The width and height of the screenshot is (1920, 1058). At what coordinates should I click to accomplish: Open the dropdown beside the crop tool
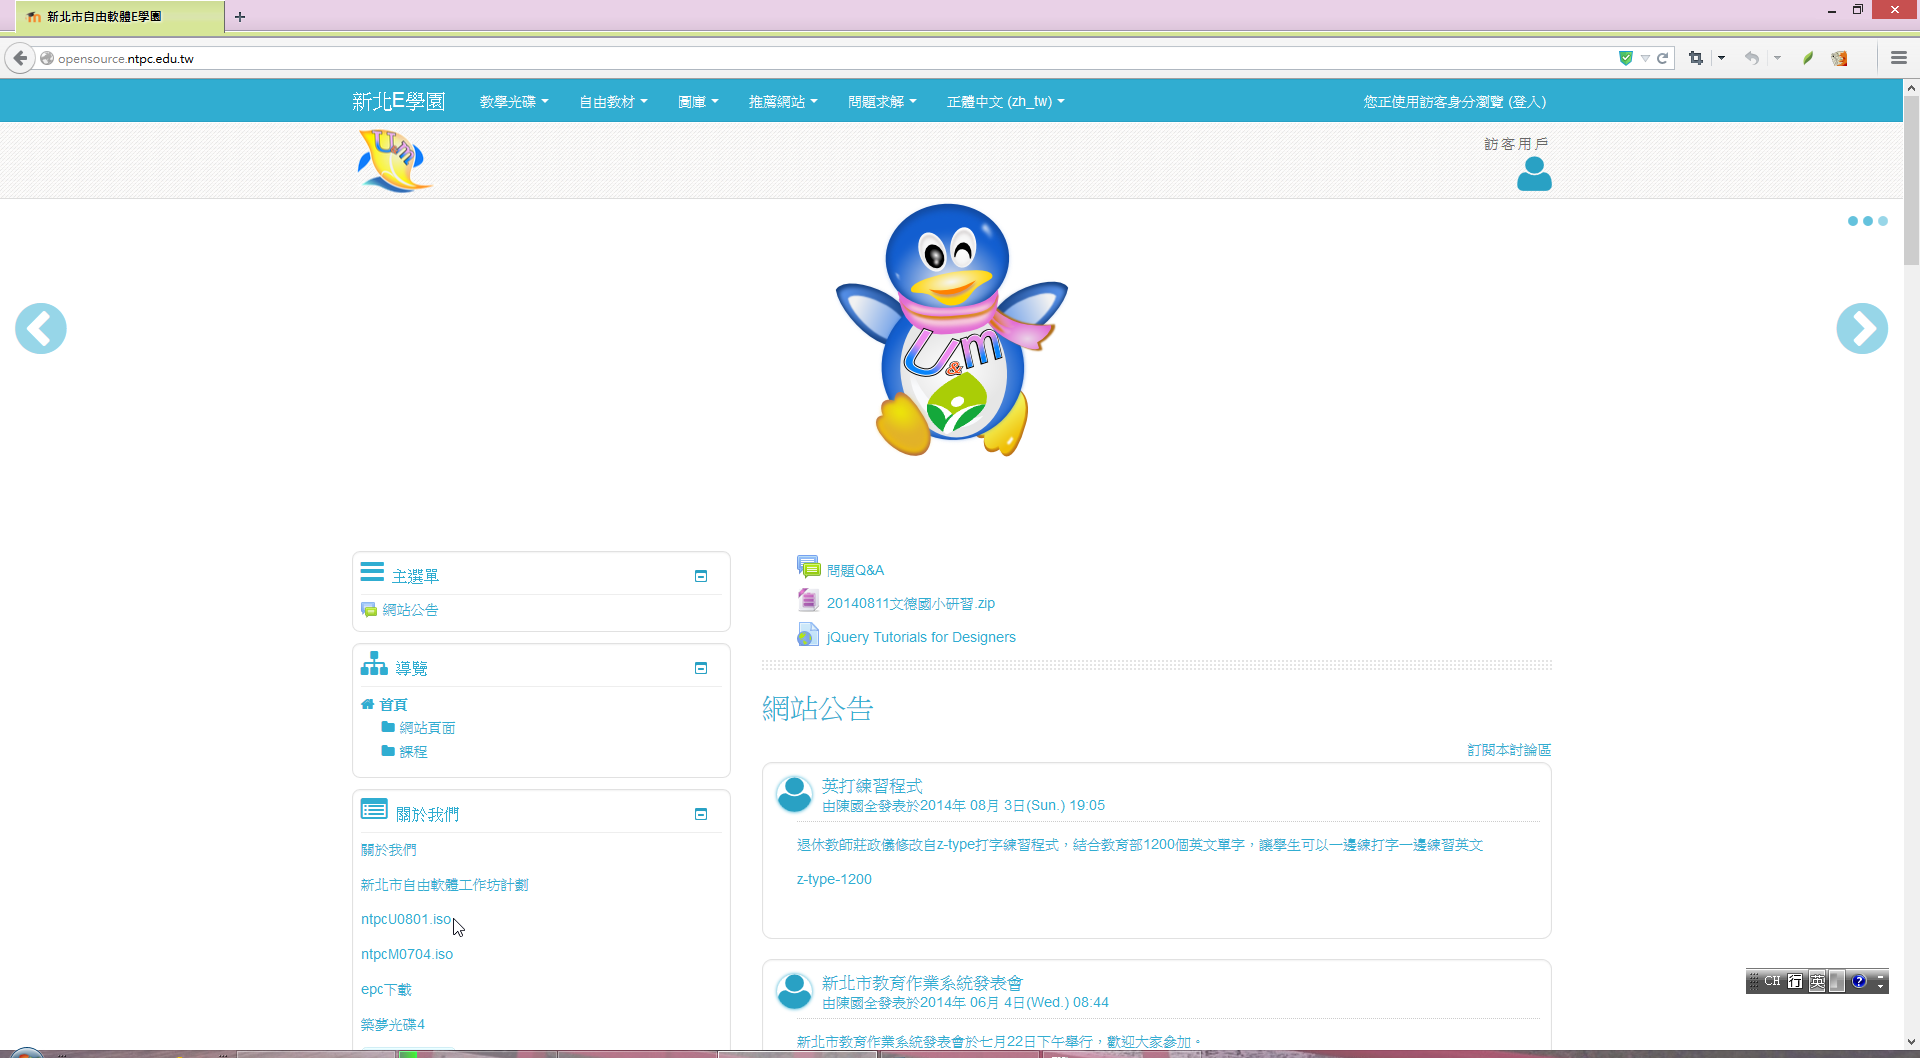coord(1721,58)
